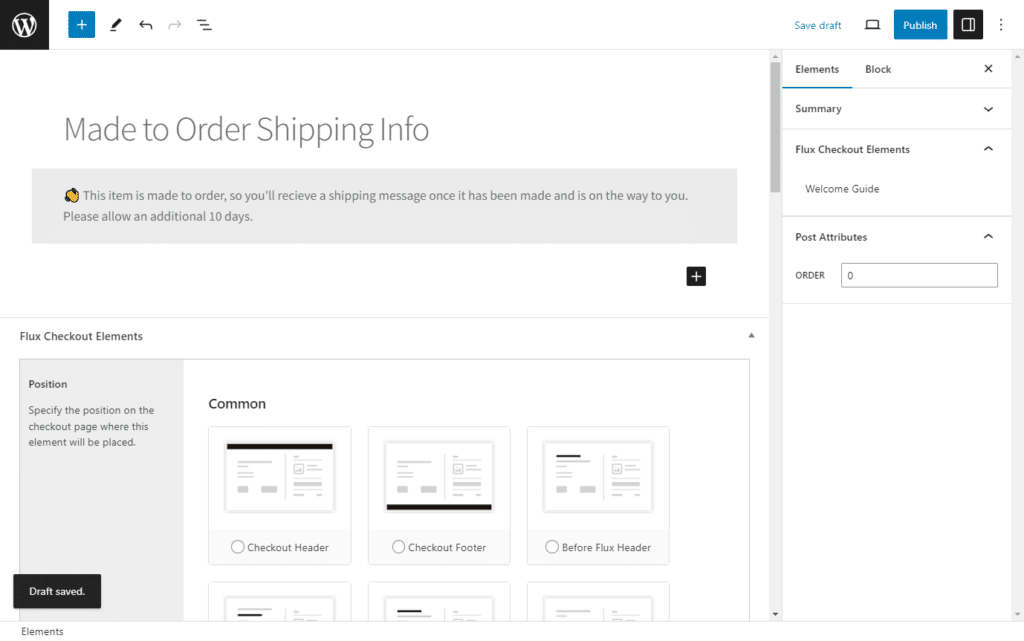This screenshot has width=1024, height=641.
Task: Open the block inserter
Action: pyautogui.click(x=81, y=24)
